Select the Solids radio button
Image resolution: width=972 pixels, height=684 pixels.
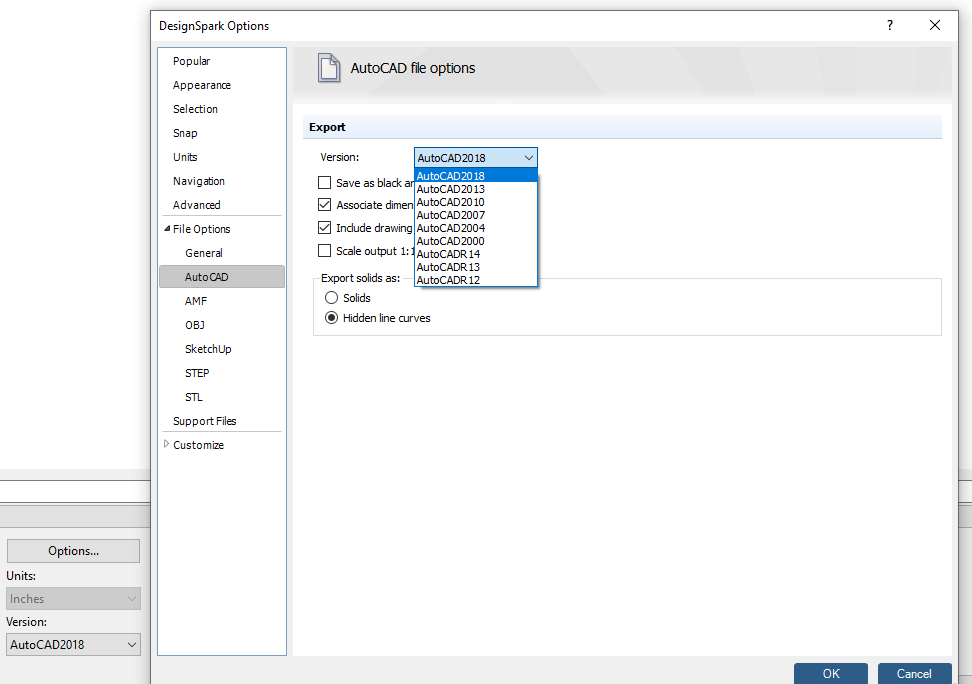coord(332,298)
